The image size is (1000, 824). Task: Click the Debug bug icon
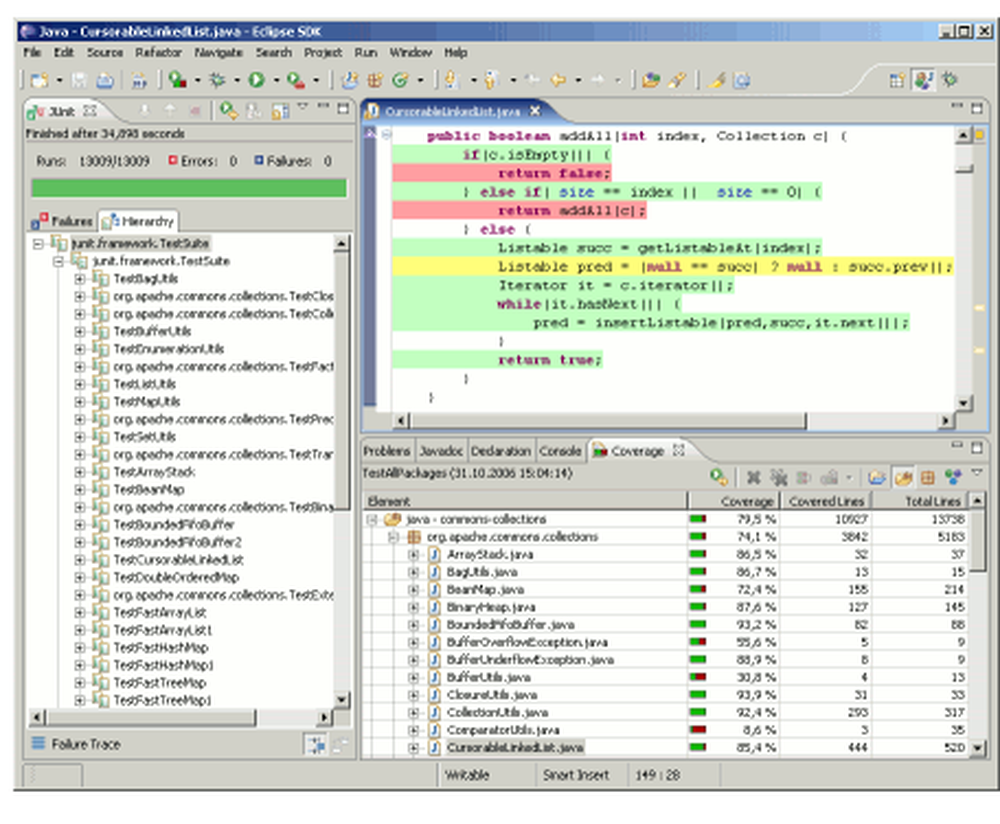tap(217, 80)
